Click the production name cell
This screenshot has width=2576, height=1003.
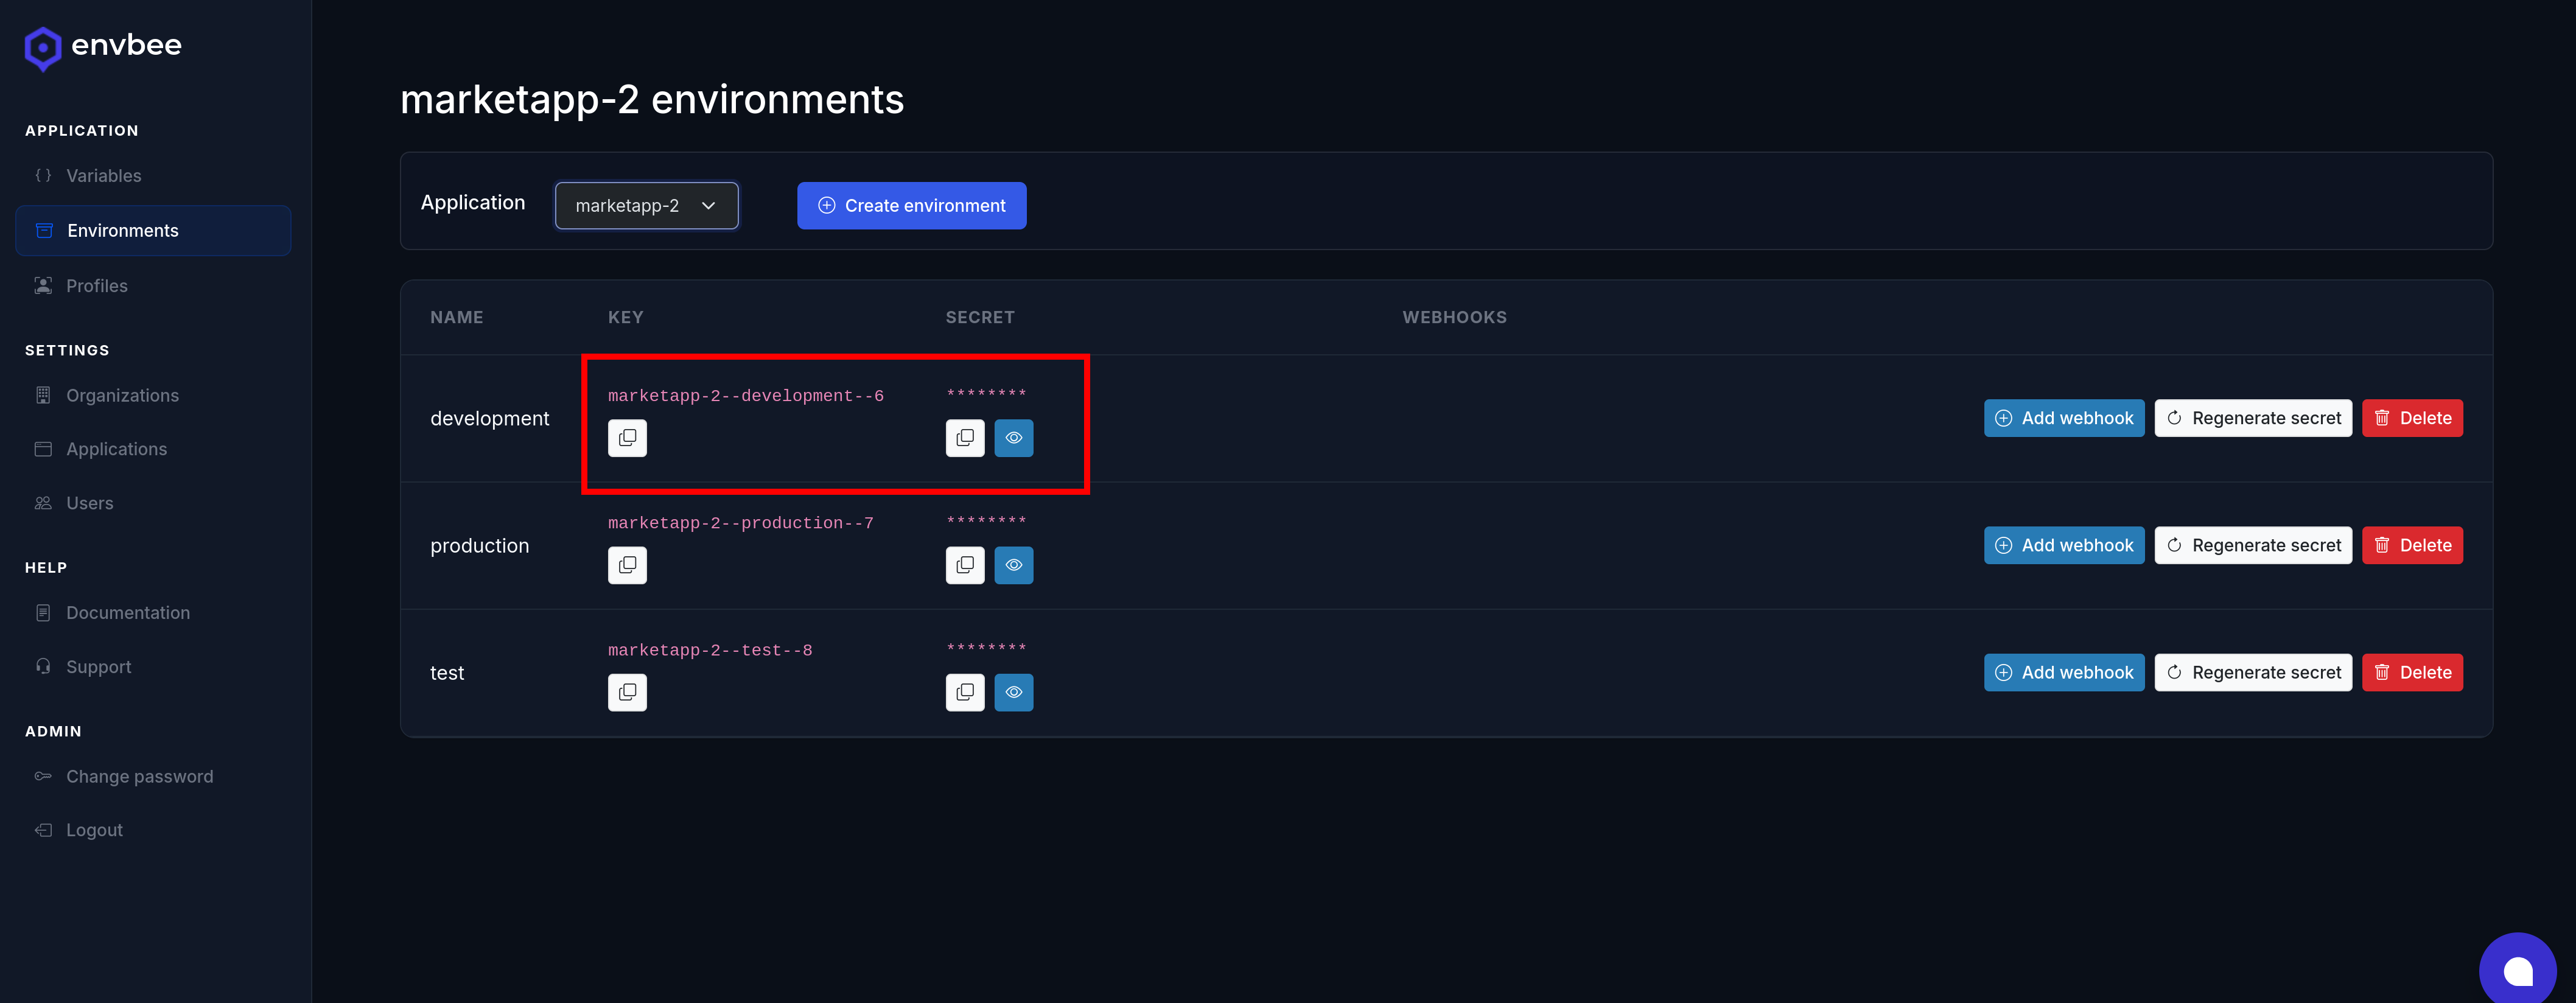coord(480,546)
